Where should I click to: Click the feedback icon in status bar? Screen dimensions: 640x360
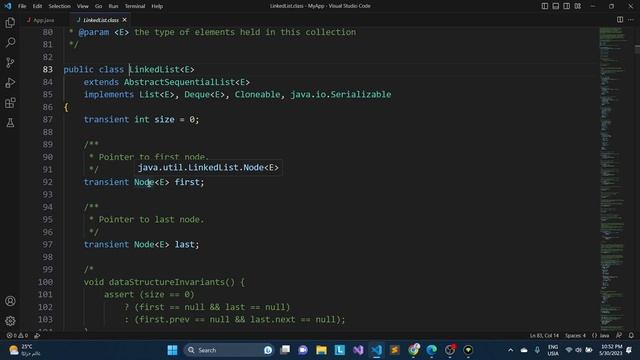pos(619,336)
